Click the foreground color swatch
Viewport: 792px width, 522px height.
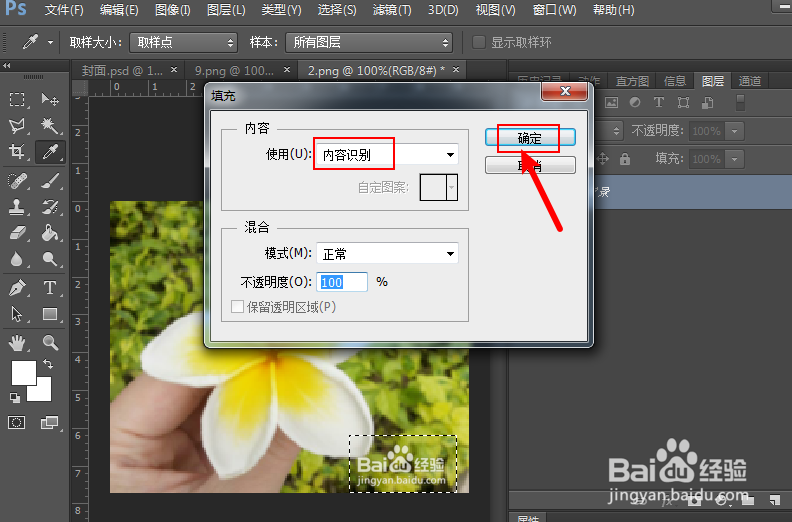pyautogui.click(x=24, y=373)
